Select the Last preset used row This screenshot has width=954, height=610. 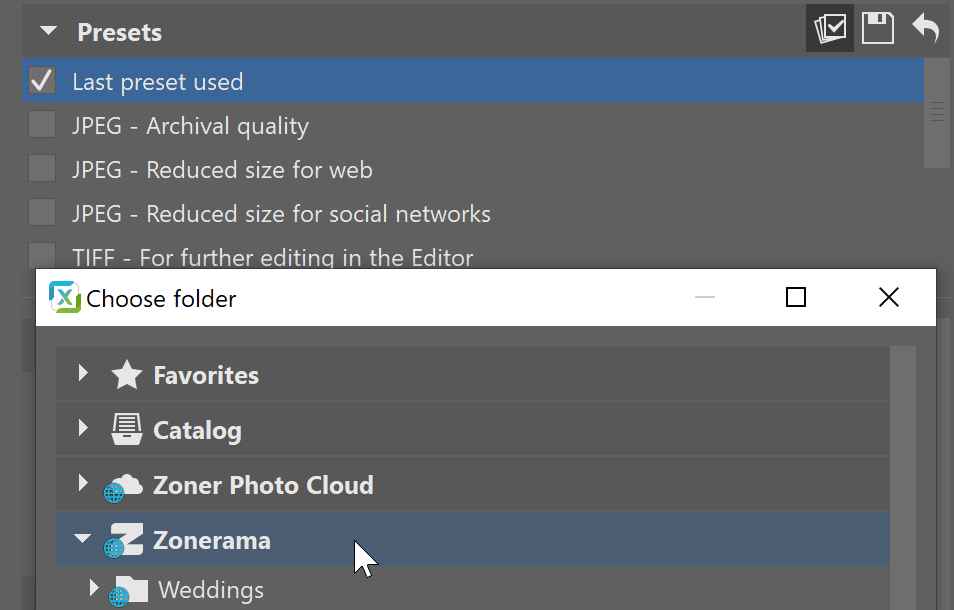pyautogui.click(x=473, y=80)
